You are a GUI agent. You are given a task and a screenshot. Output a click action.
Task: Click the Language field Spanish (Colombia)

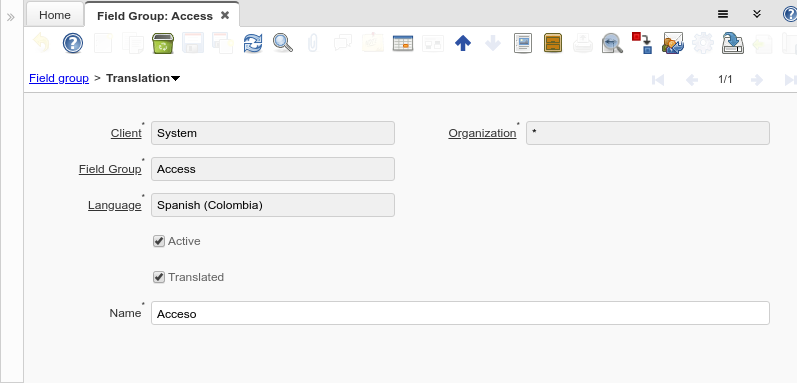273,205
